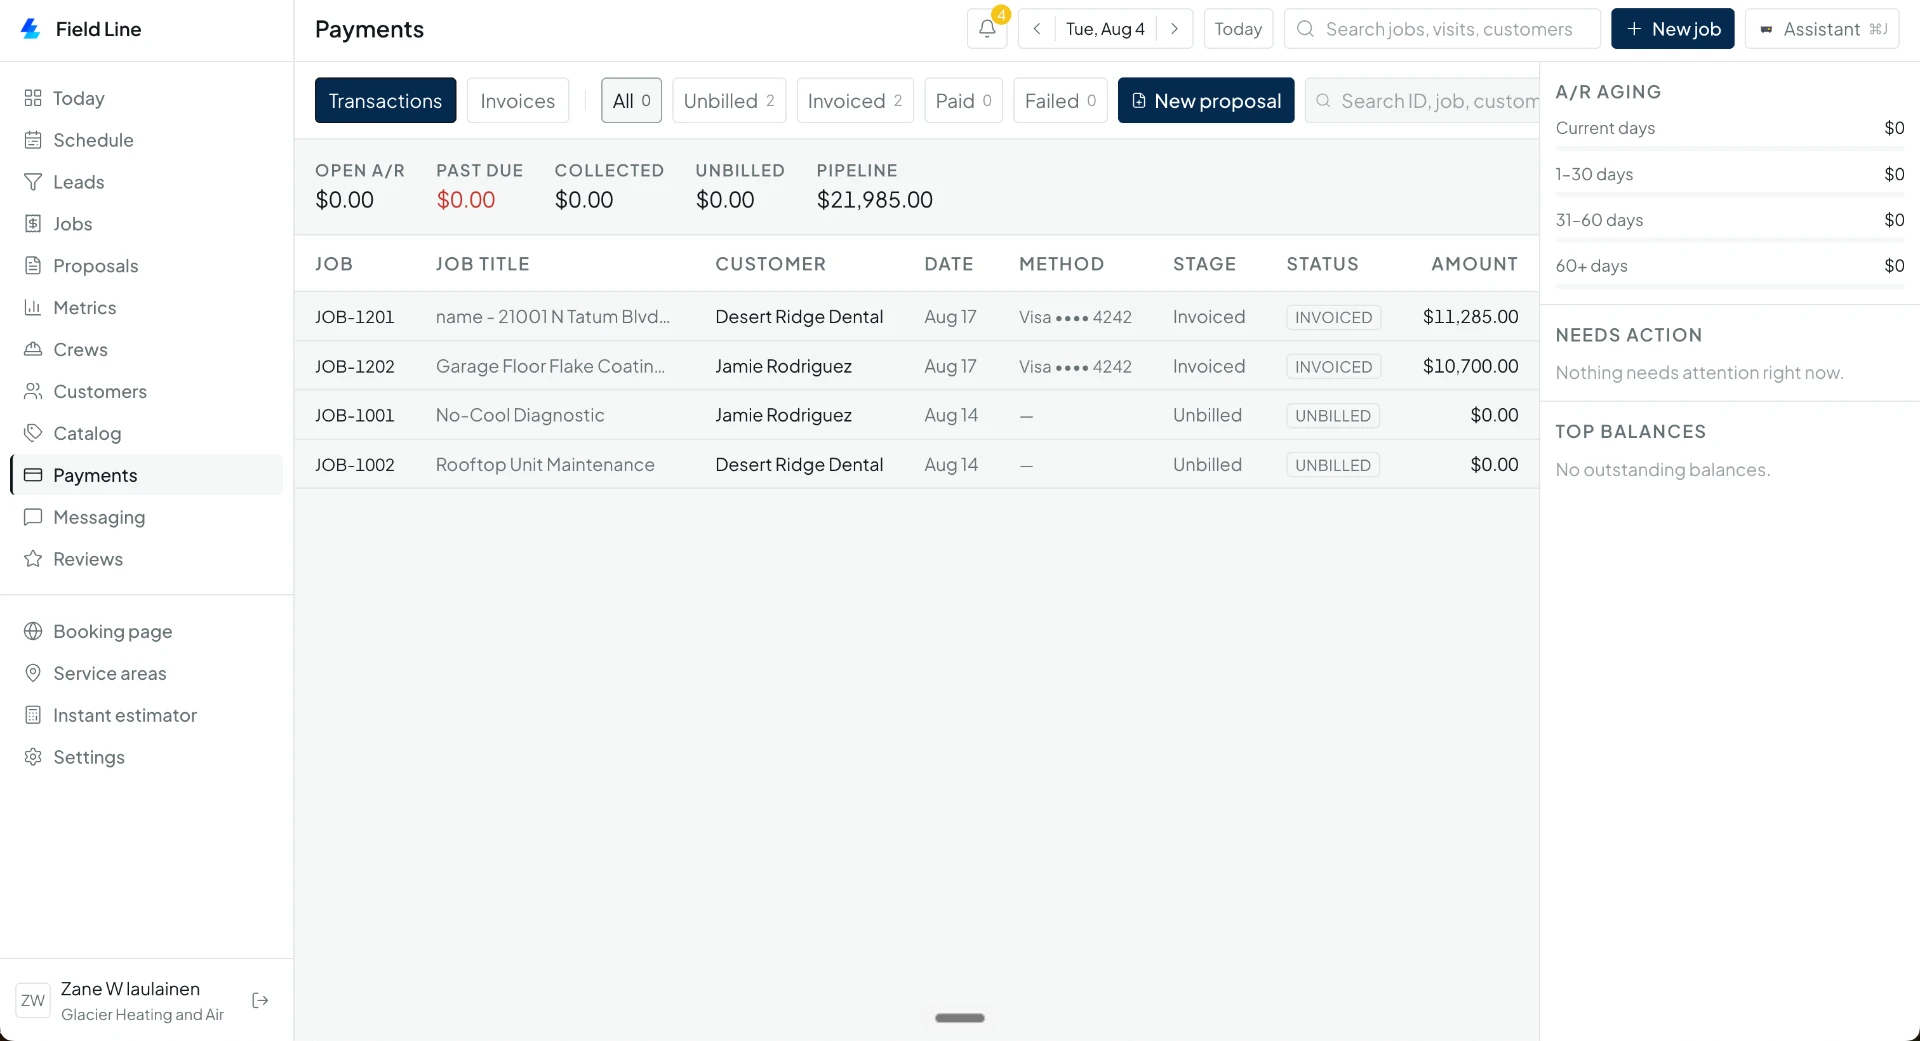
Task: Open the Booking page item
Action: [x=147, y=632]
